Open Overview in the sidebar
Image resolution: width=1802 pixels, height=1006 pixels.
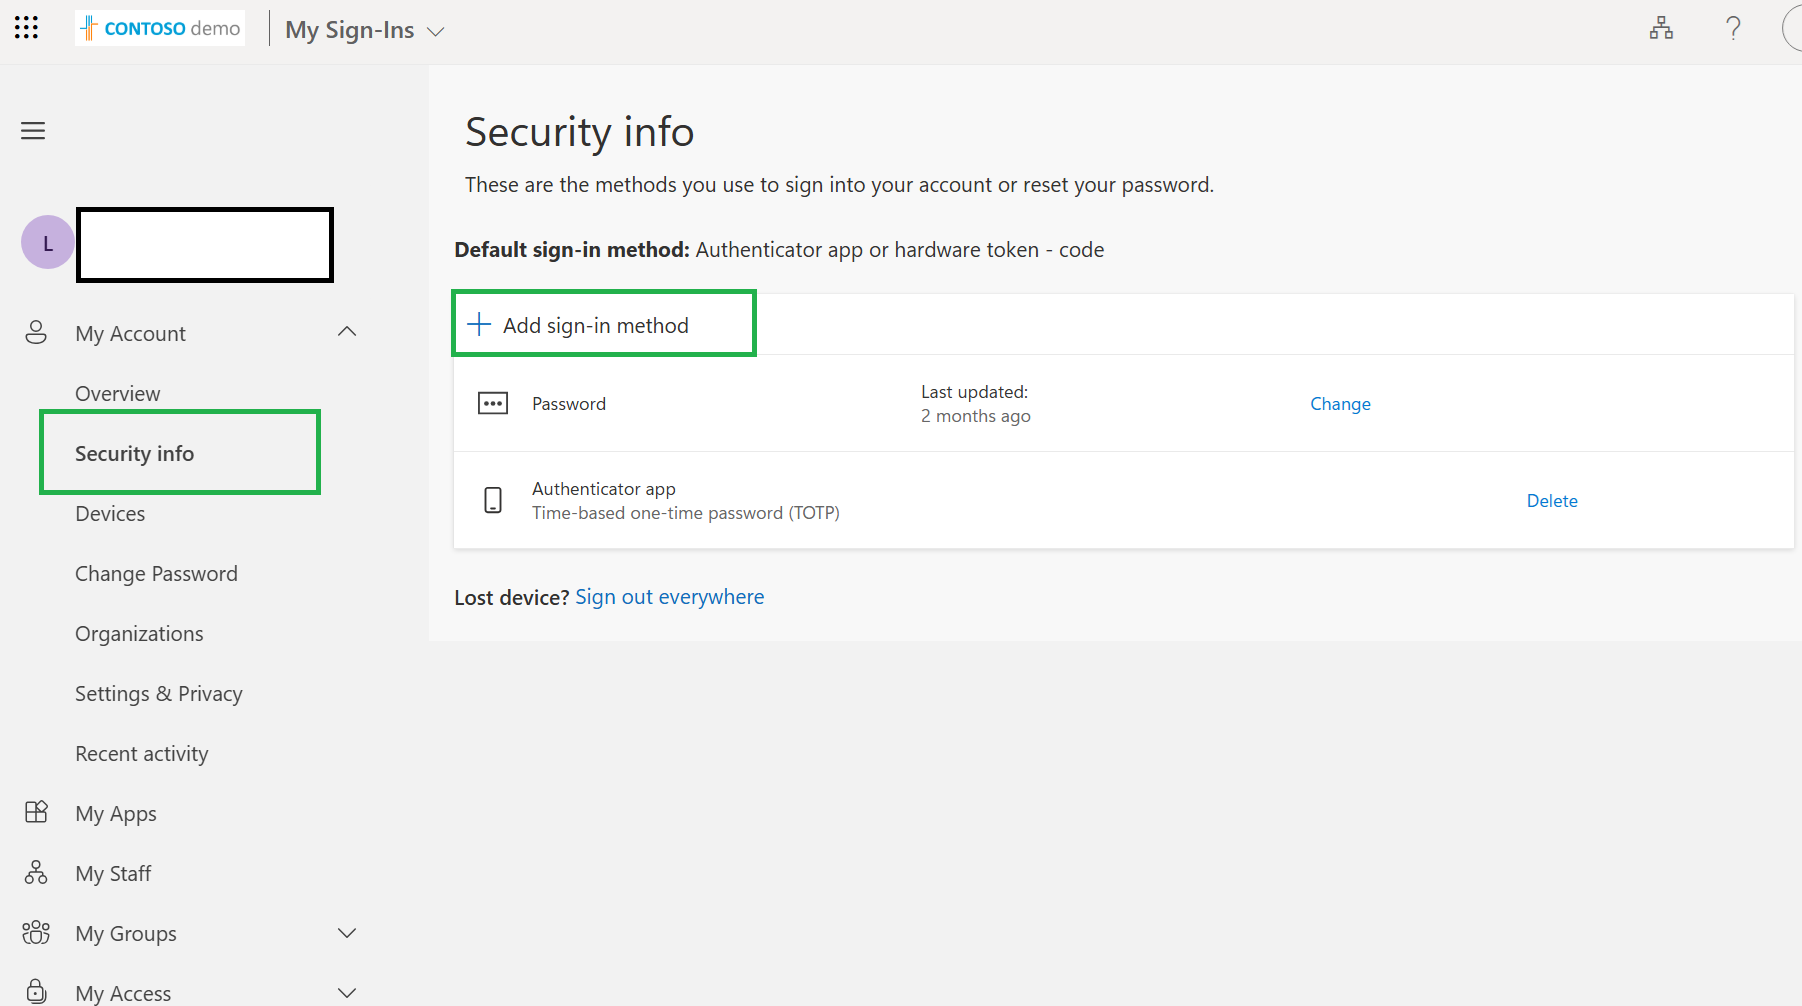coord(118,394)
